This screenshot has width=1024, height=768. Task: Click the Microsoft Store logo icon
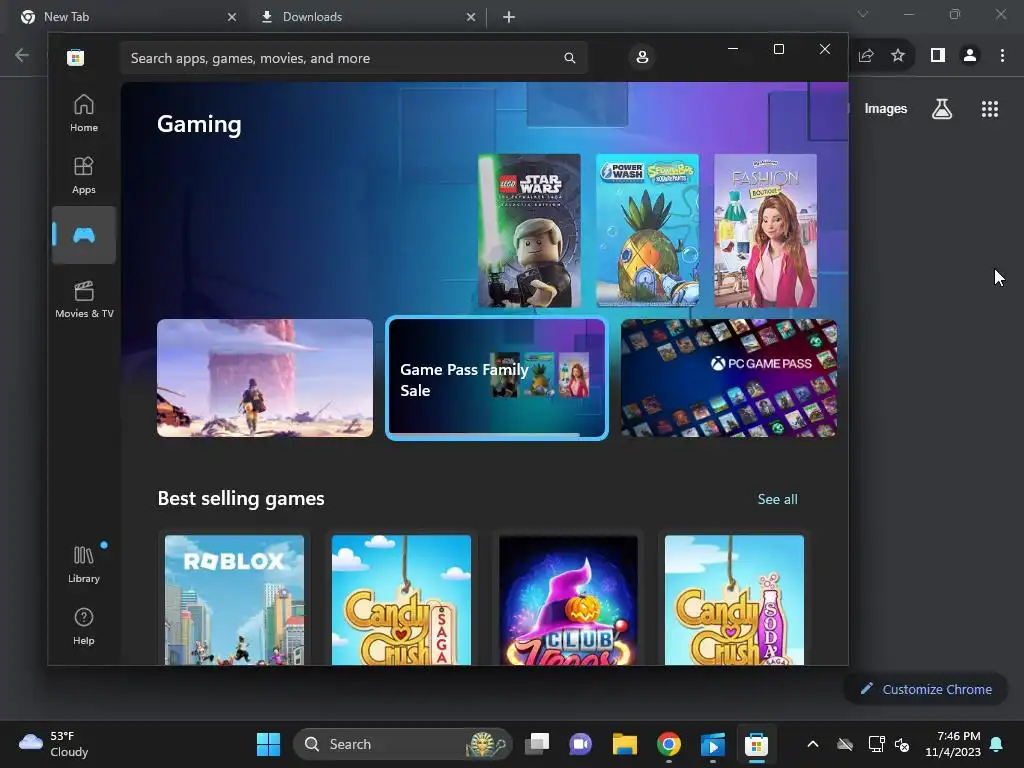click(x=75, y=57)
